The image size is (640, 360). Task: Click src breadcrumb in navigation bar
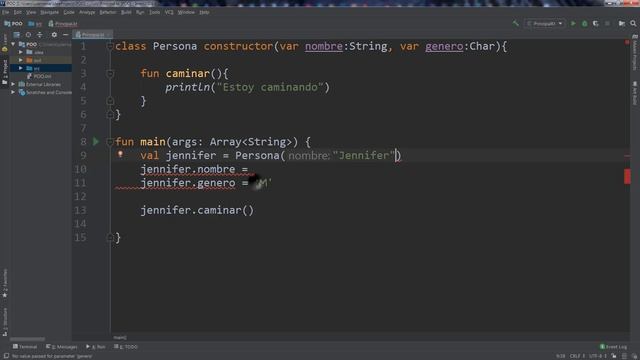click(35, 24)
